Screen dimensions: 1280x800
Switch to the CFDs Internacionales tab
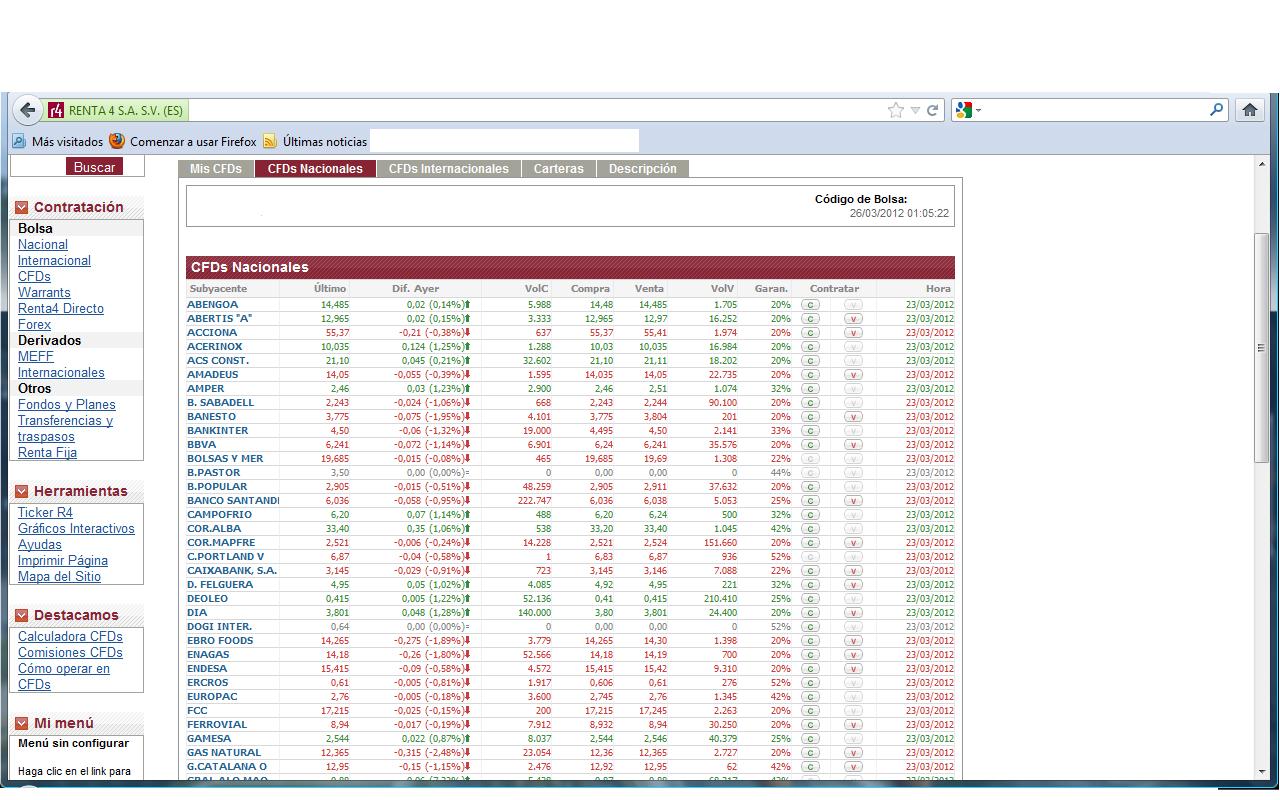[x=448, y=169]
